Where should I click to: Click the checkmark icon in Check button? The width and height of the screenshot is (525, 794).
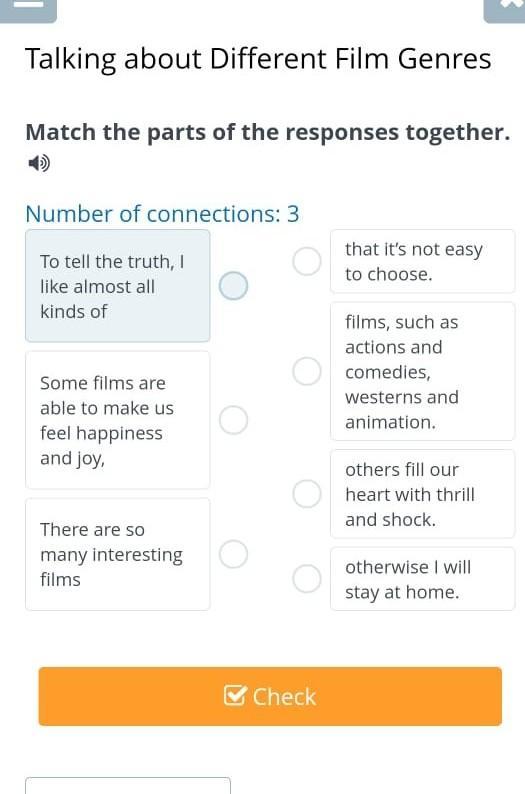point(235,695)
